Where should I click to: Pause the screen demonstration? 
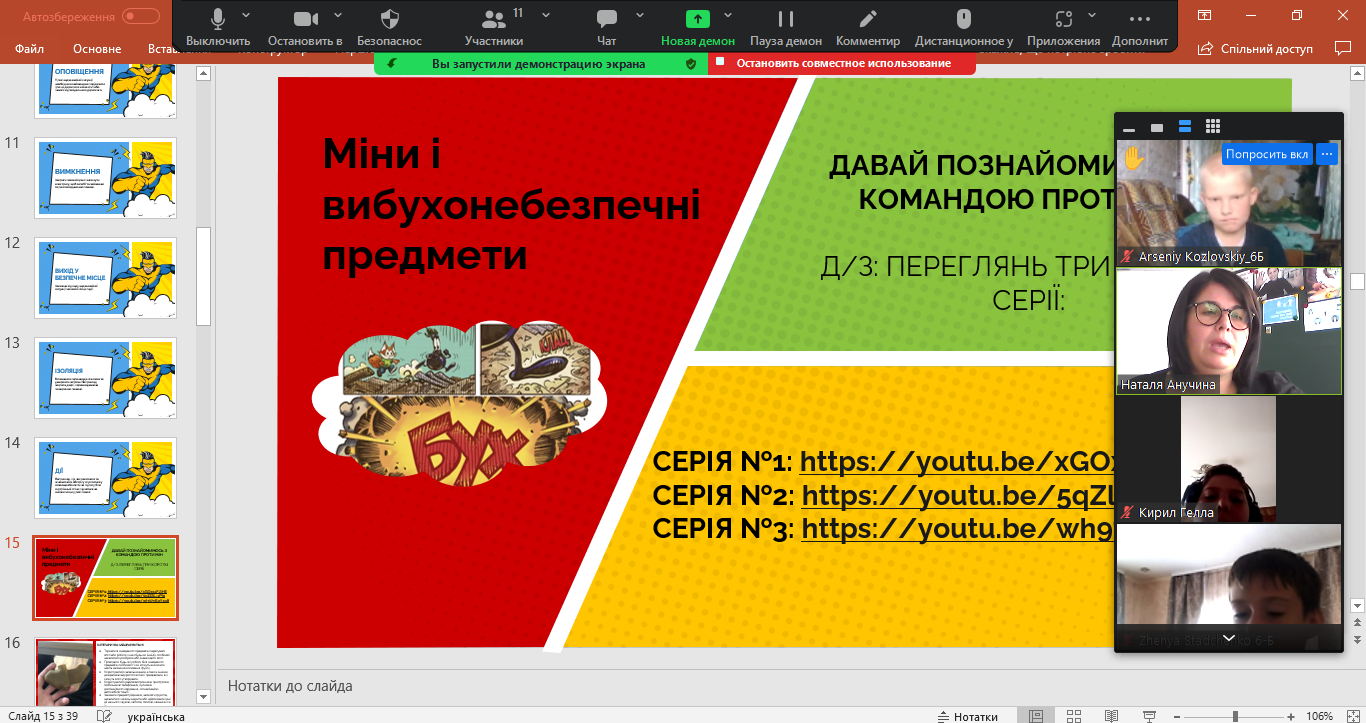pyautogui.click(x=785, y=27)
